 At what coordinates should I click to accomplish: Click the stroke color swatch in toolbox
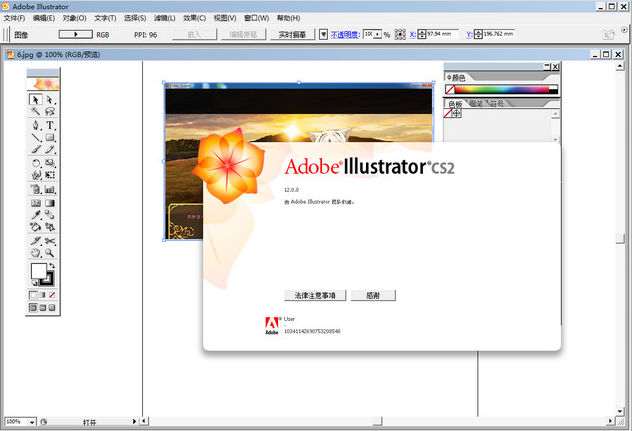pos(48,279)
